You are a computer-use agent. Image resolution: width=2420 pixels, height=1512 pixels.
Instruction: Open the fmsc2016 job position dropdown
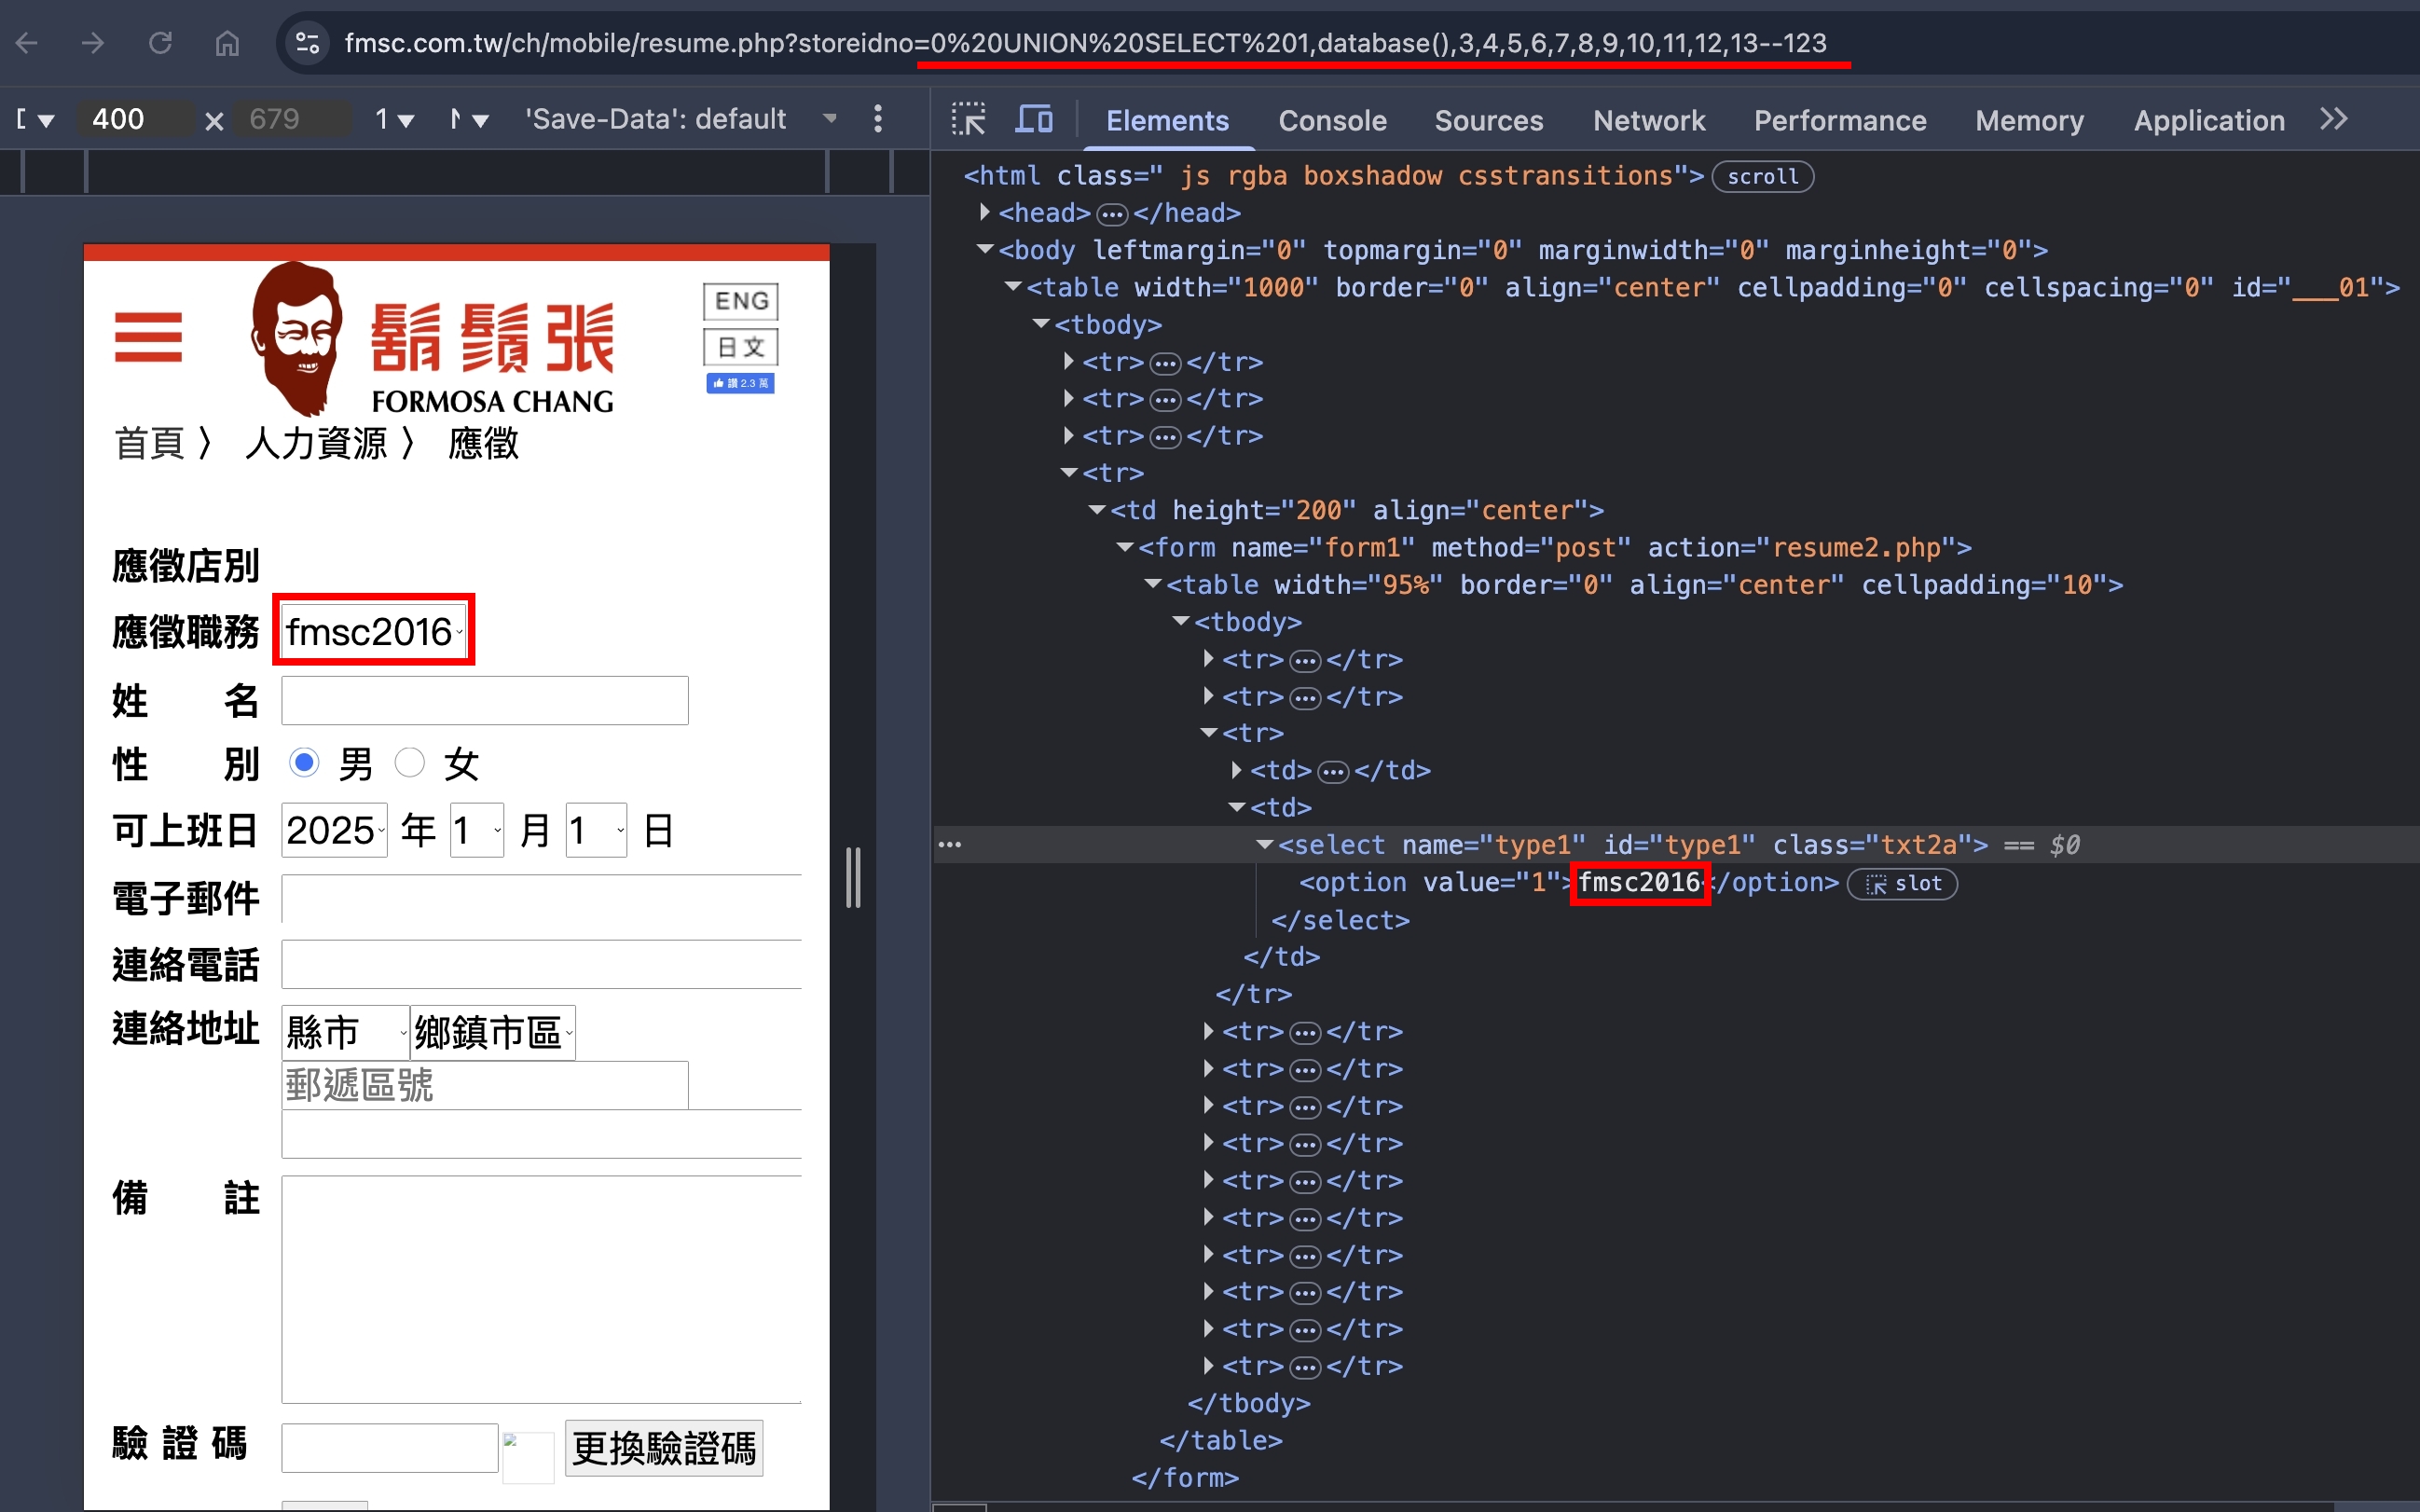click(373, 631)
